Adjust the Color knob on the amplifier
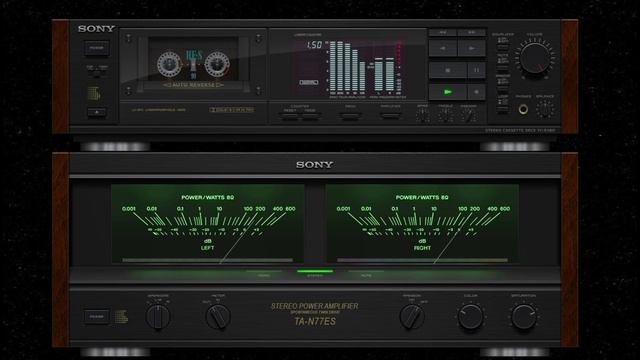Screen dimensions: 640x360 pyautogui.click(x=470, y=317)
